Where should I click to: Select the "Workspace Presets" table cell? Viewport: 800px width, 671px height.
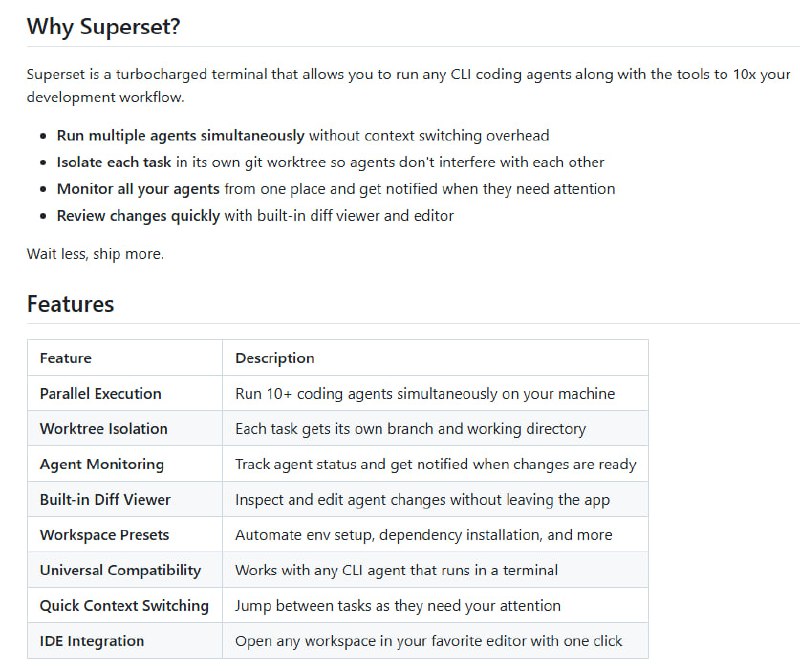(105, 535)
